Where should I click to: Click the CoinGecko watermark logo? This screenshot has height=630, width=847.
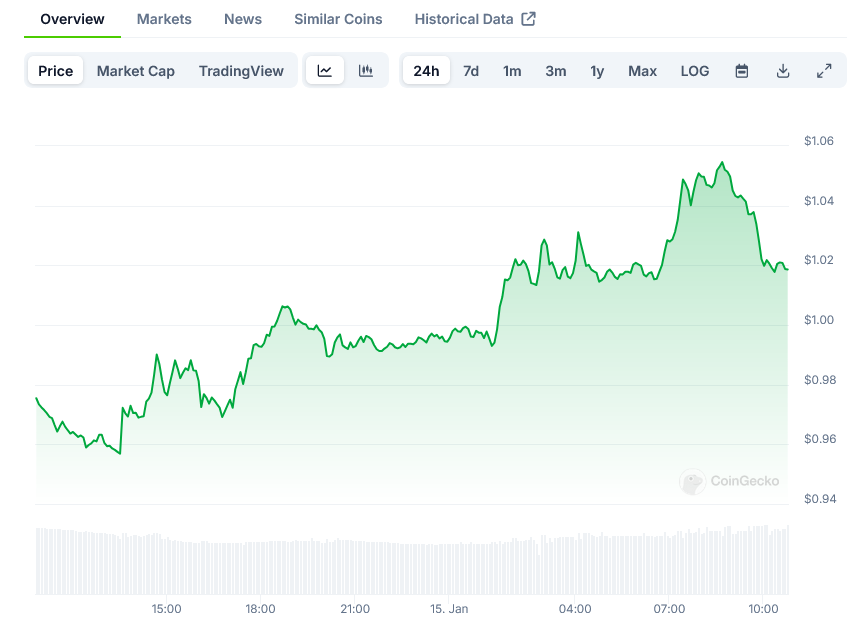coord(729,482)
